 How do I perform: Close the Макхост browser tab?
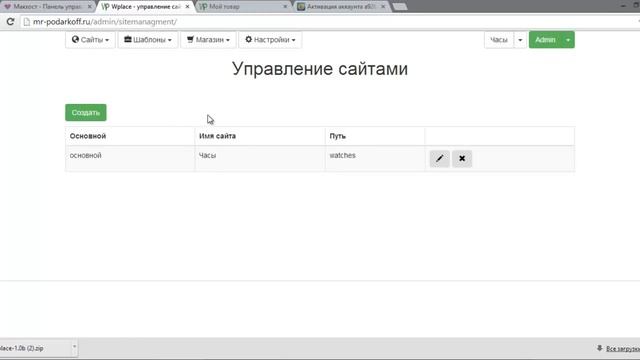tap(89, 7)
